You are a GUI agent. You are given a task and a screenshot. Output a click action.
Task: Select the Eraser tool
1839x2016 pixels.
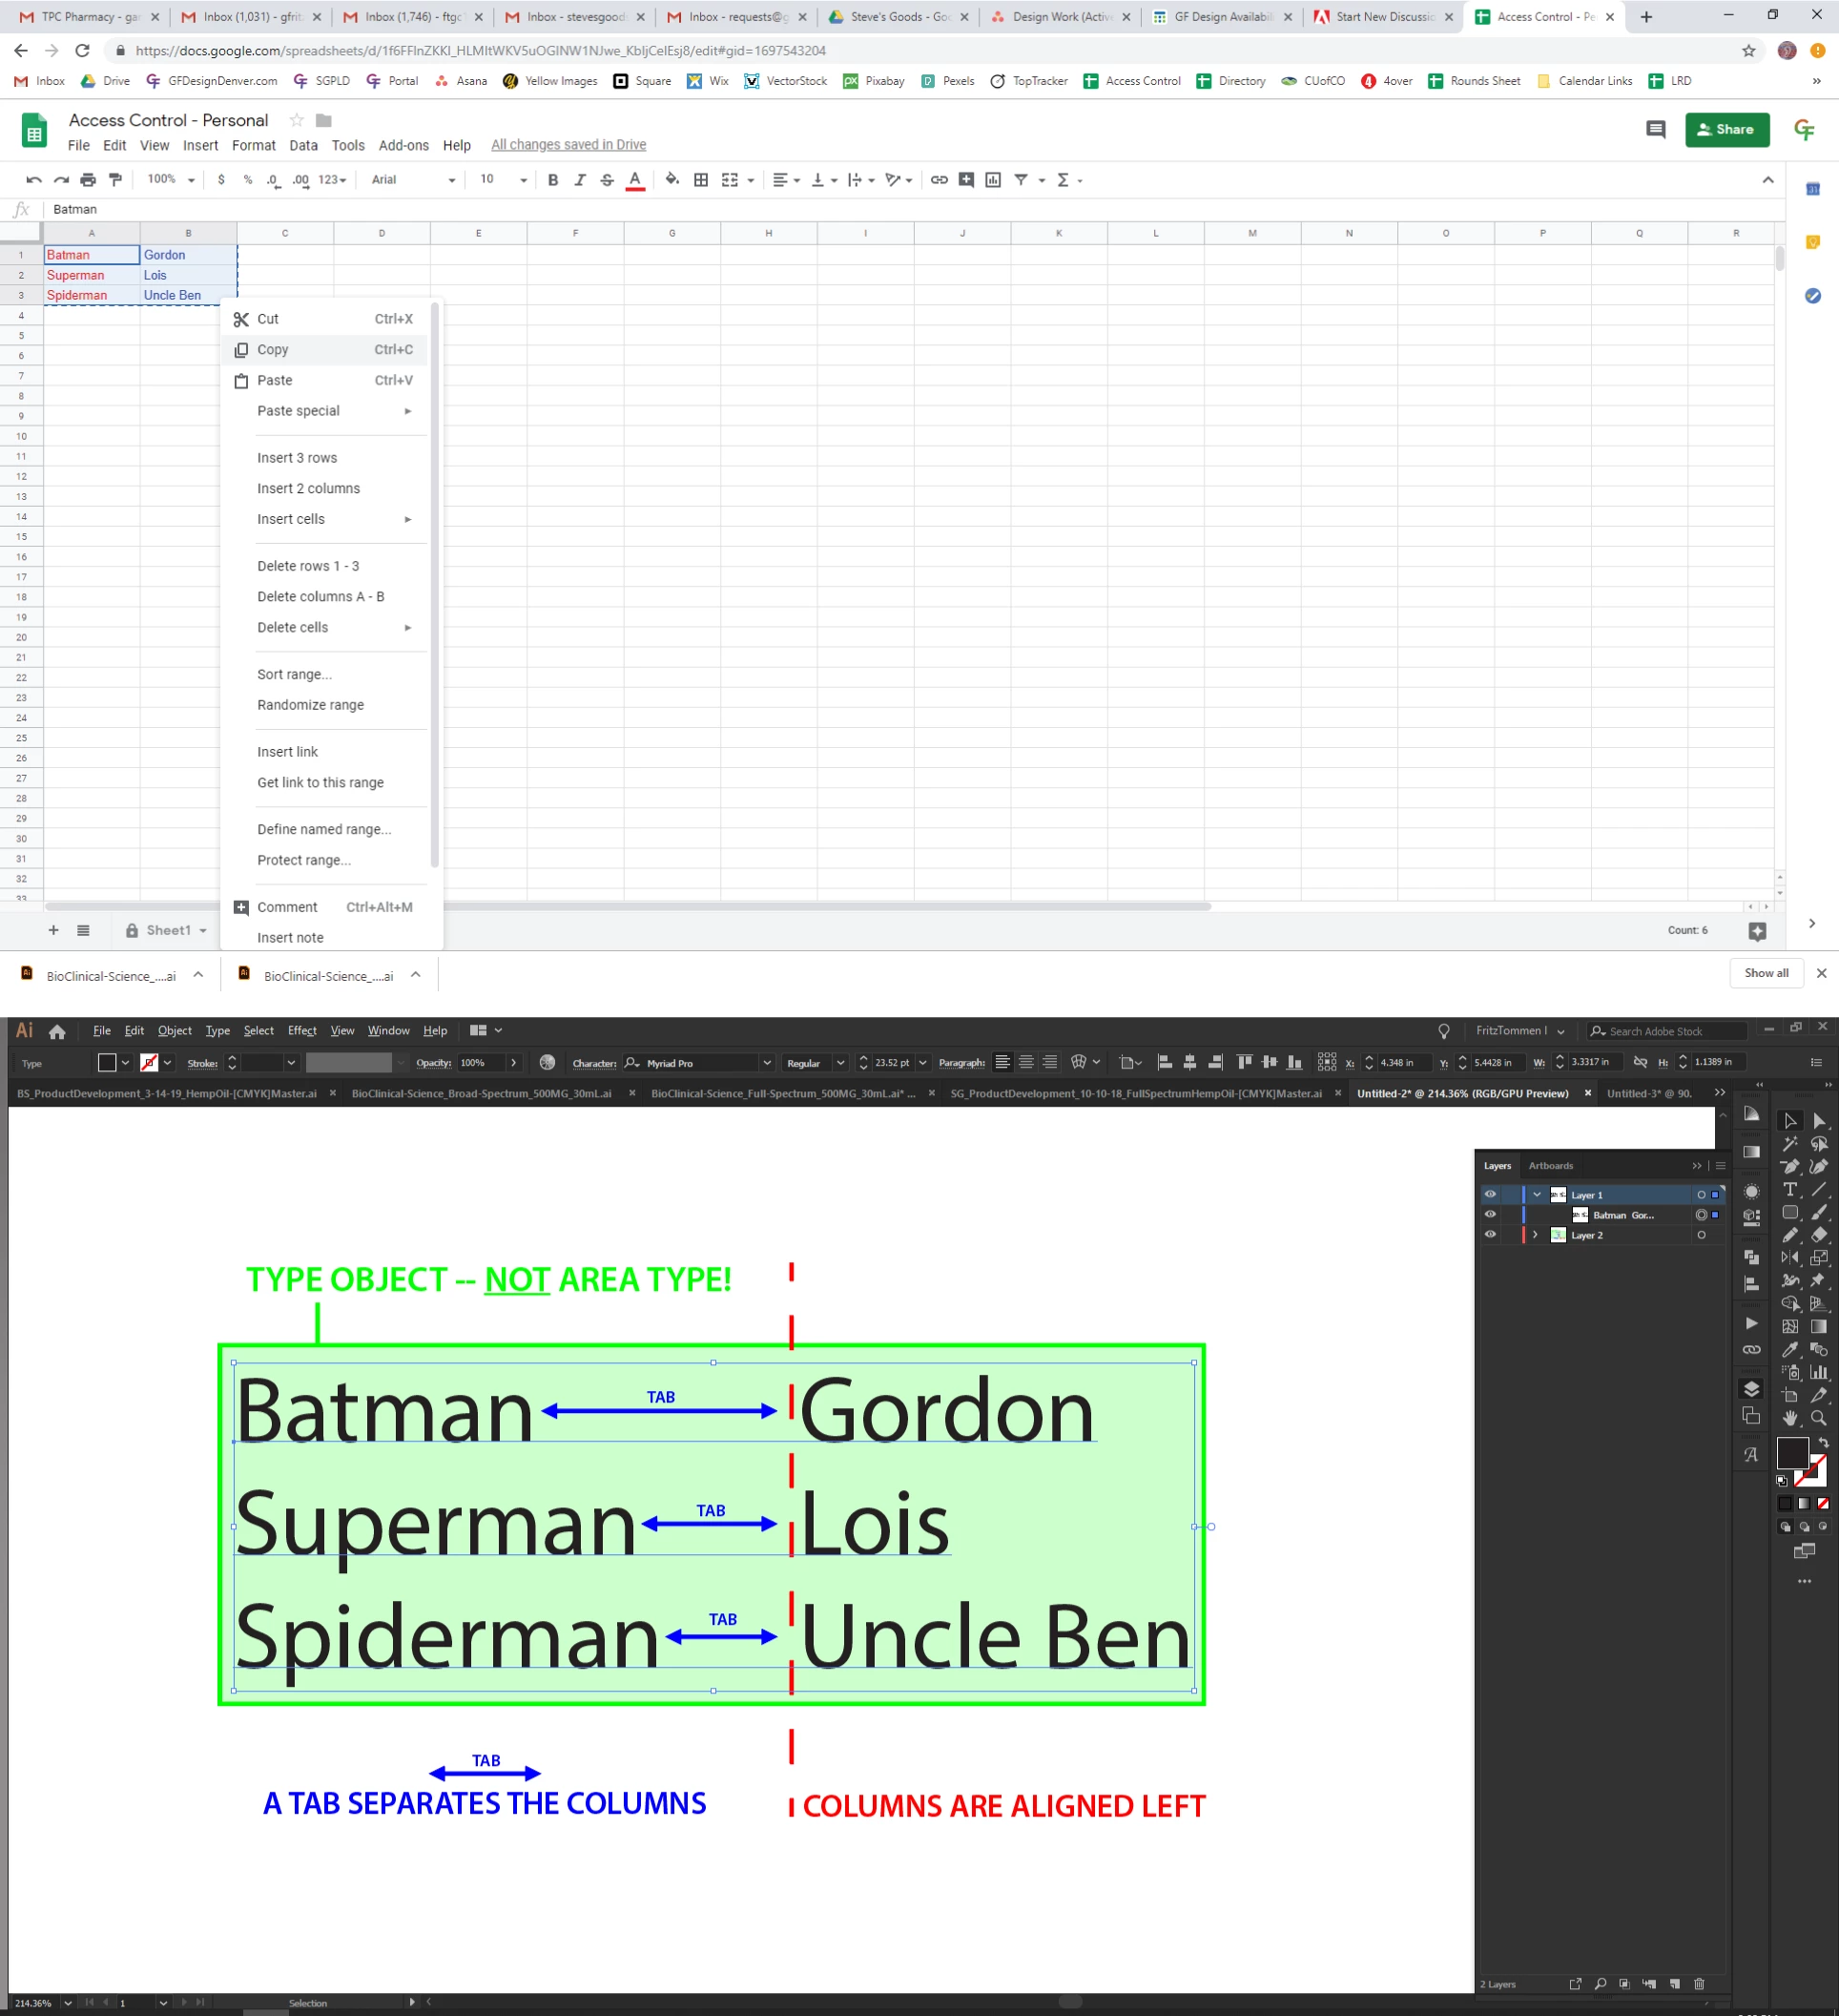(1819, 1235)
